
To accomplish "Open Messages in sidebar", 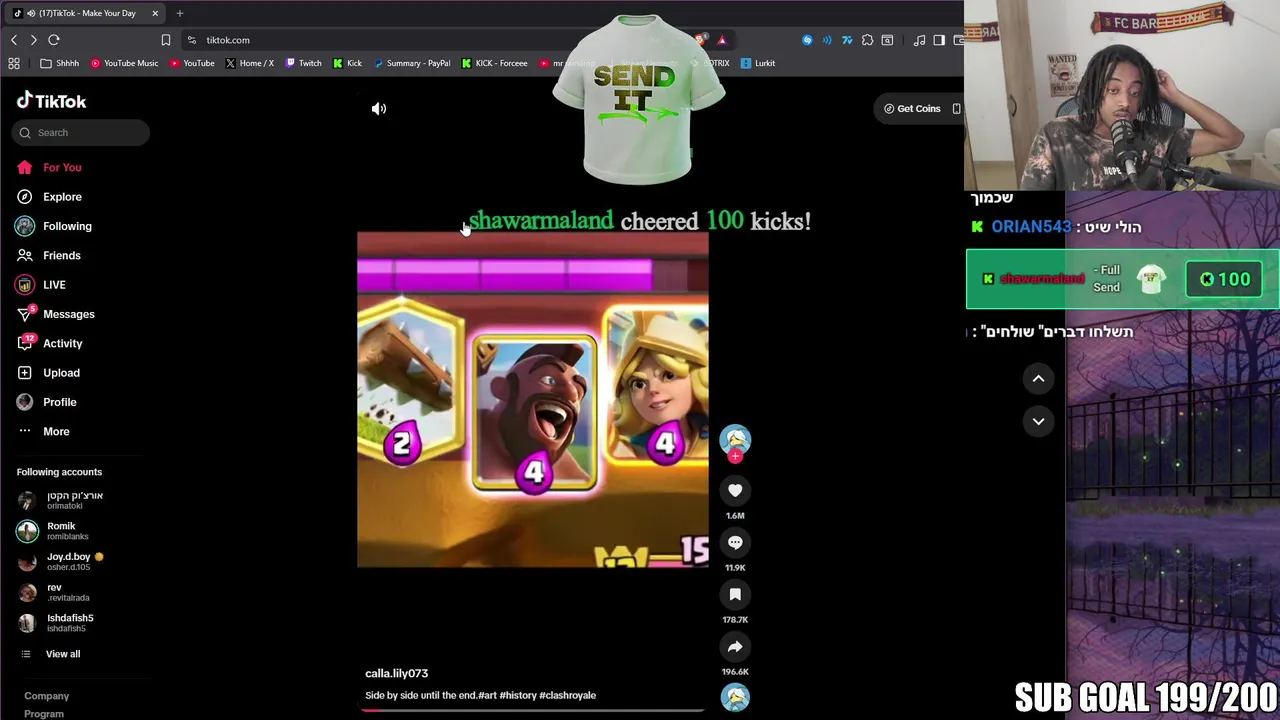I will [68, 314].
